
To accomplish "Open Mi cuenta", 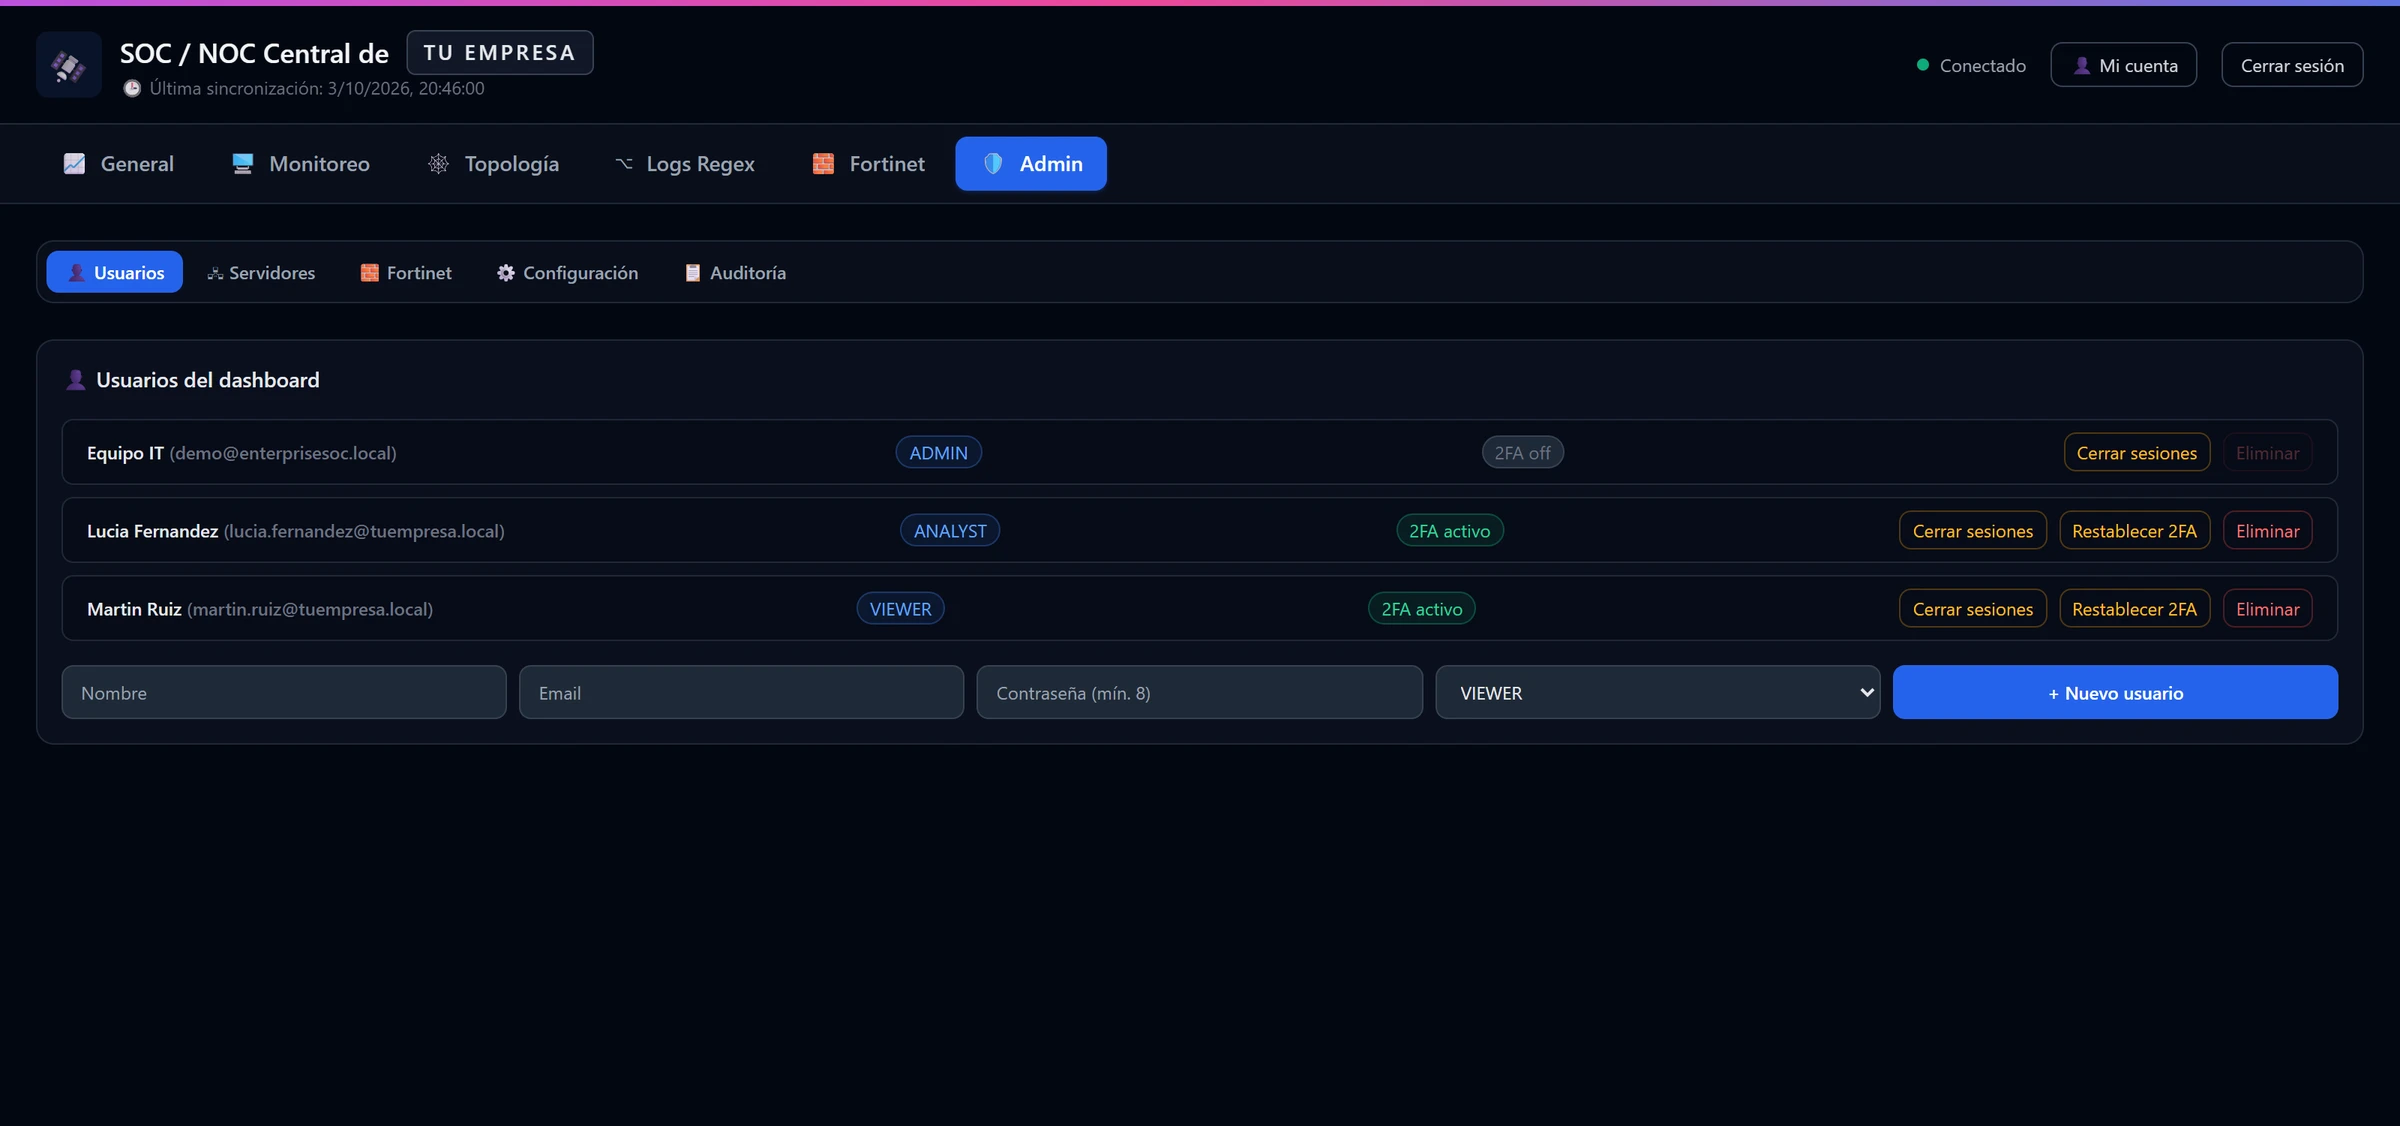I will (2123, 65).
